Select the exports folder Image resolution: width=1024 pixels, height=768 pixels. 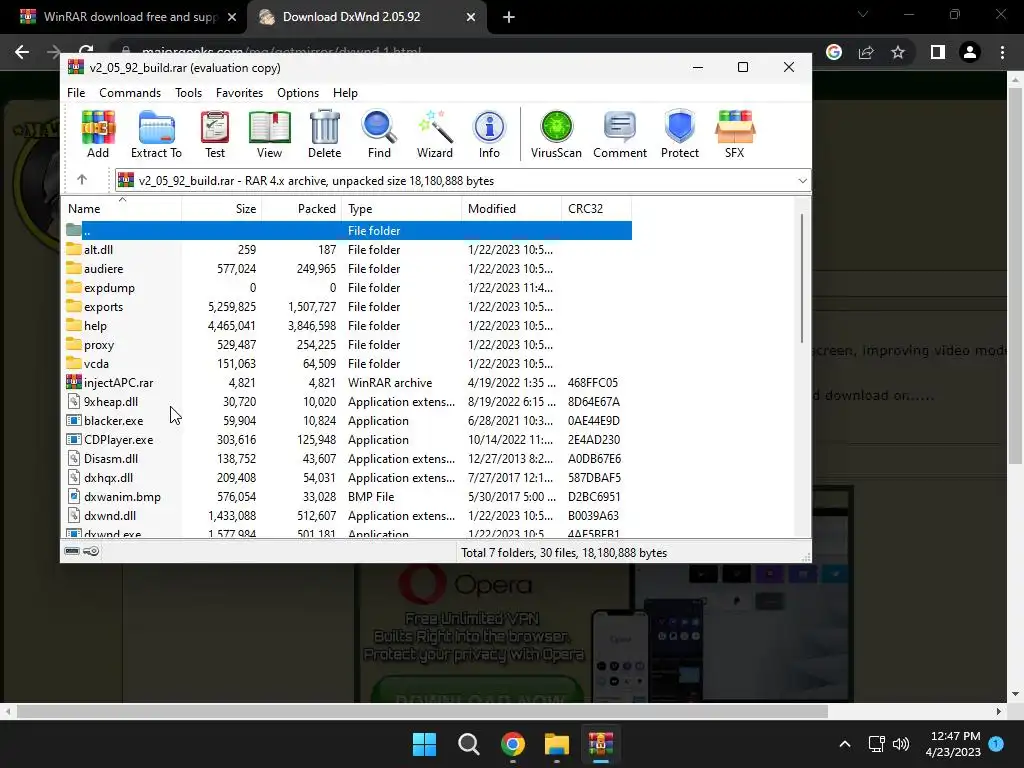pyautogui.click(x=103, y=306)
